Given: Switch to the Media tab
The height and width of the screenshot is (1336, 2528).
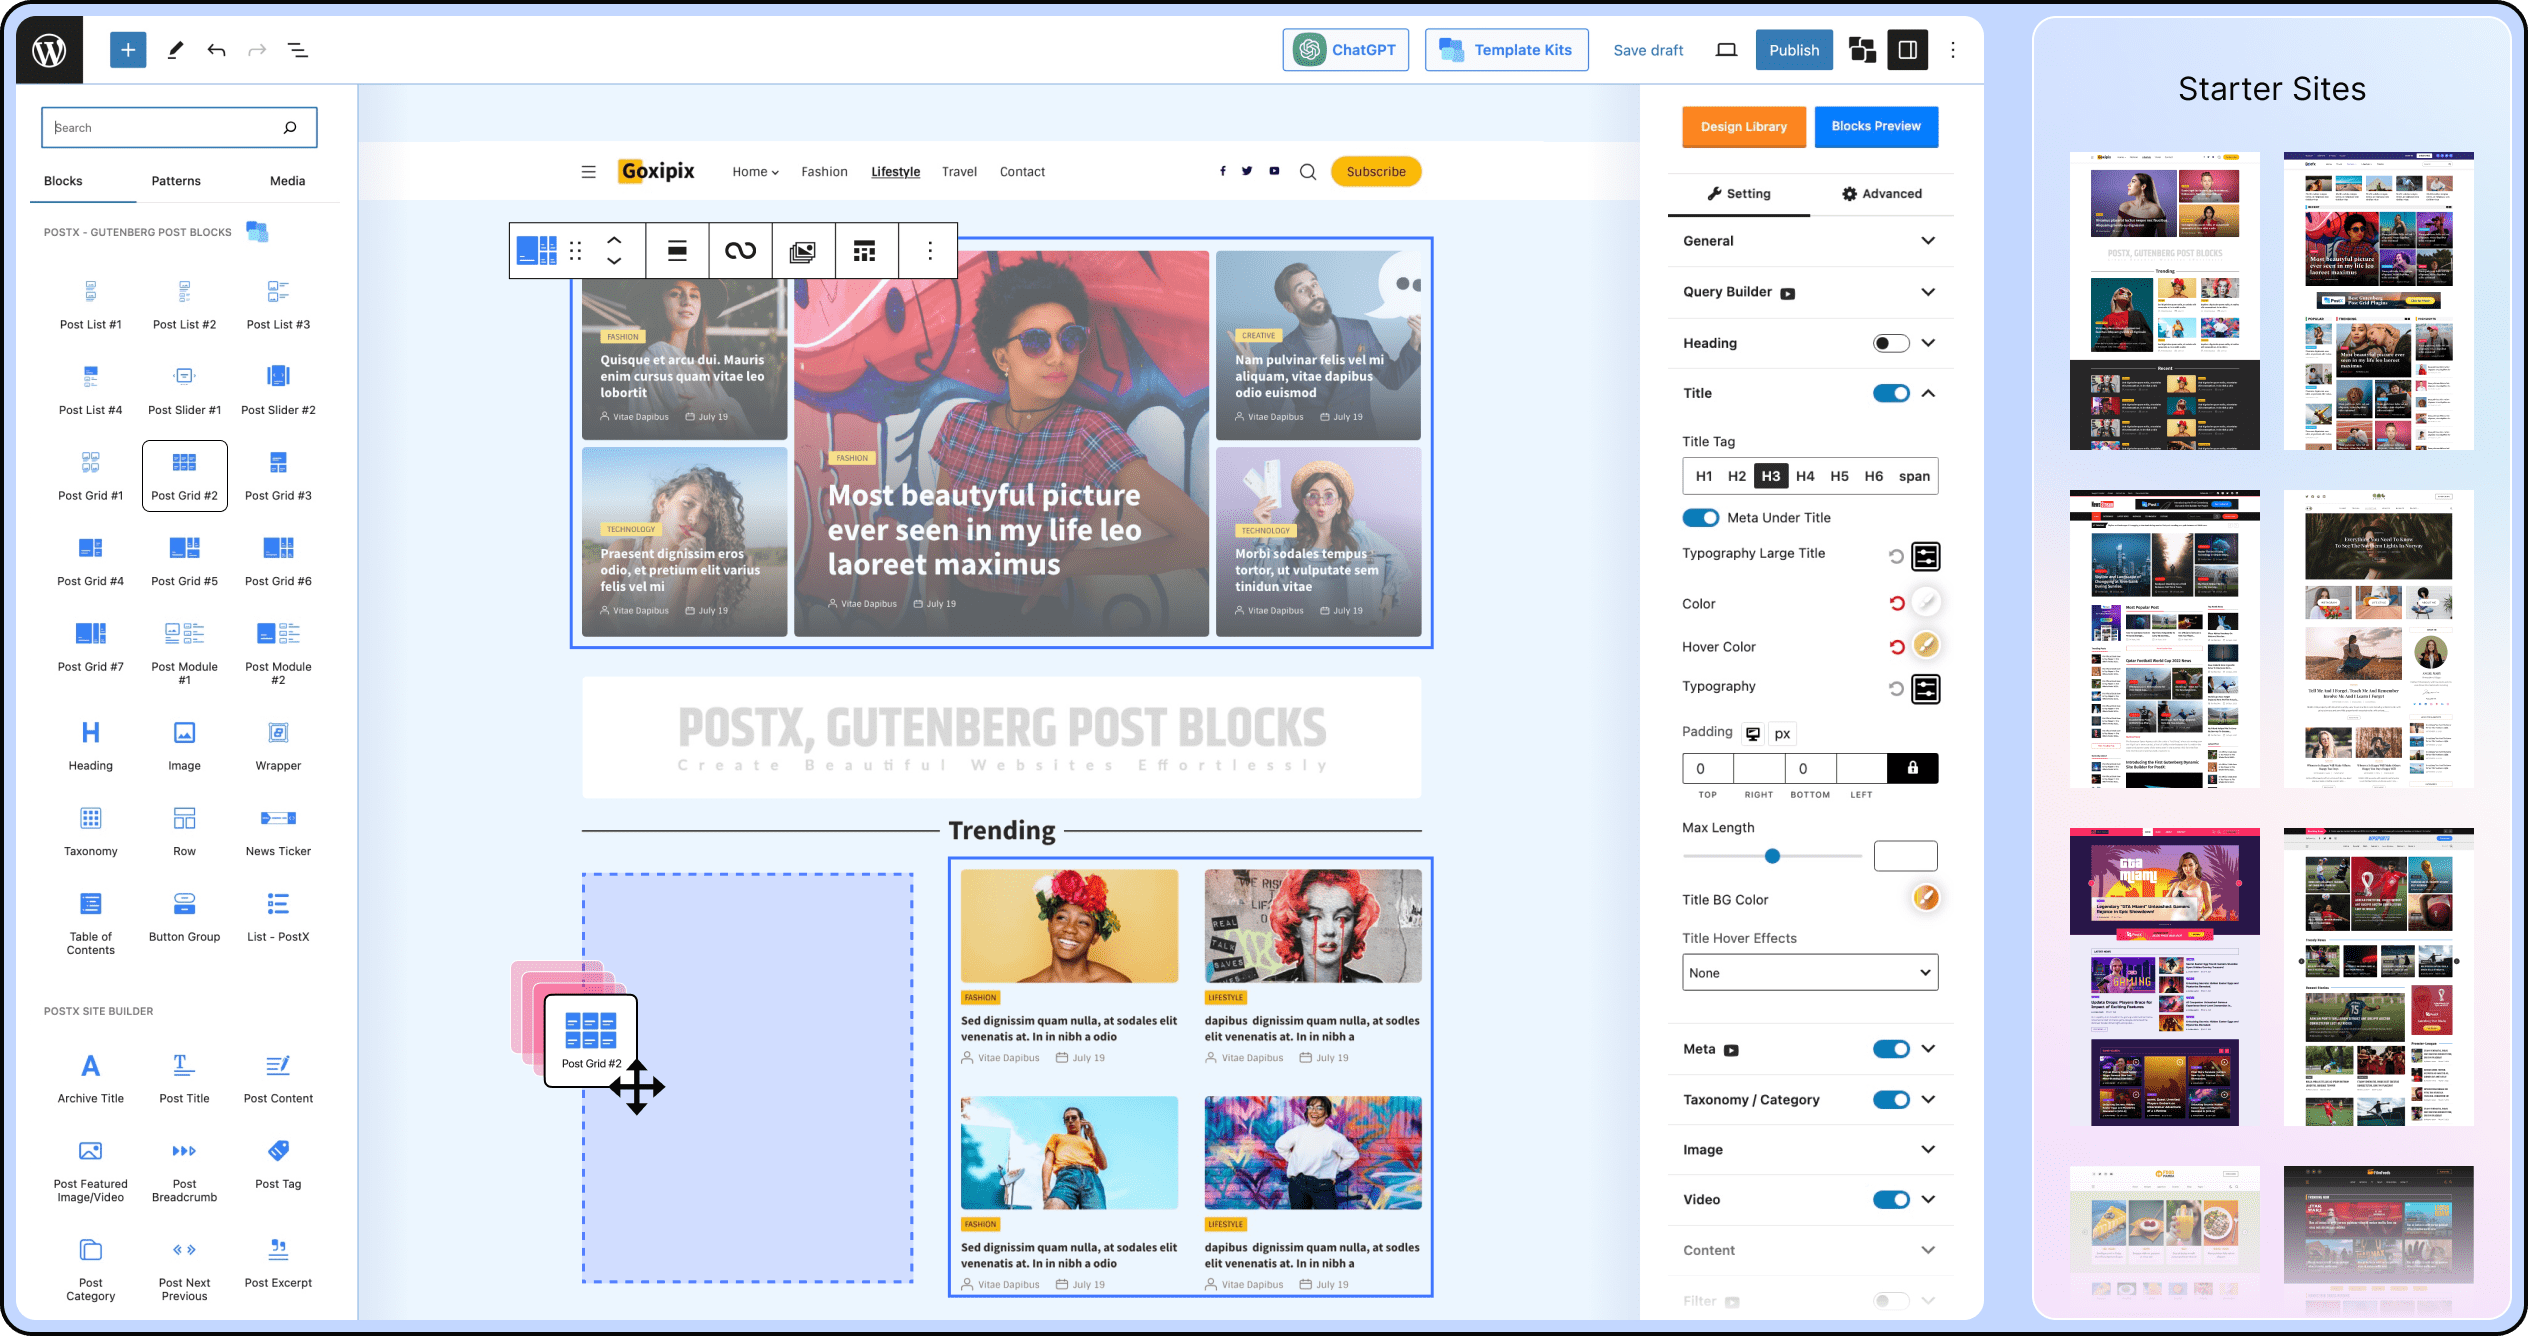Looking at the screenshot, I should (287, 181).
